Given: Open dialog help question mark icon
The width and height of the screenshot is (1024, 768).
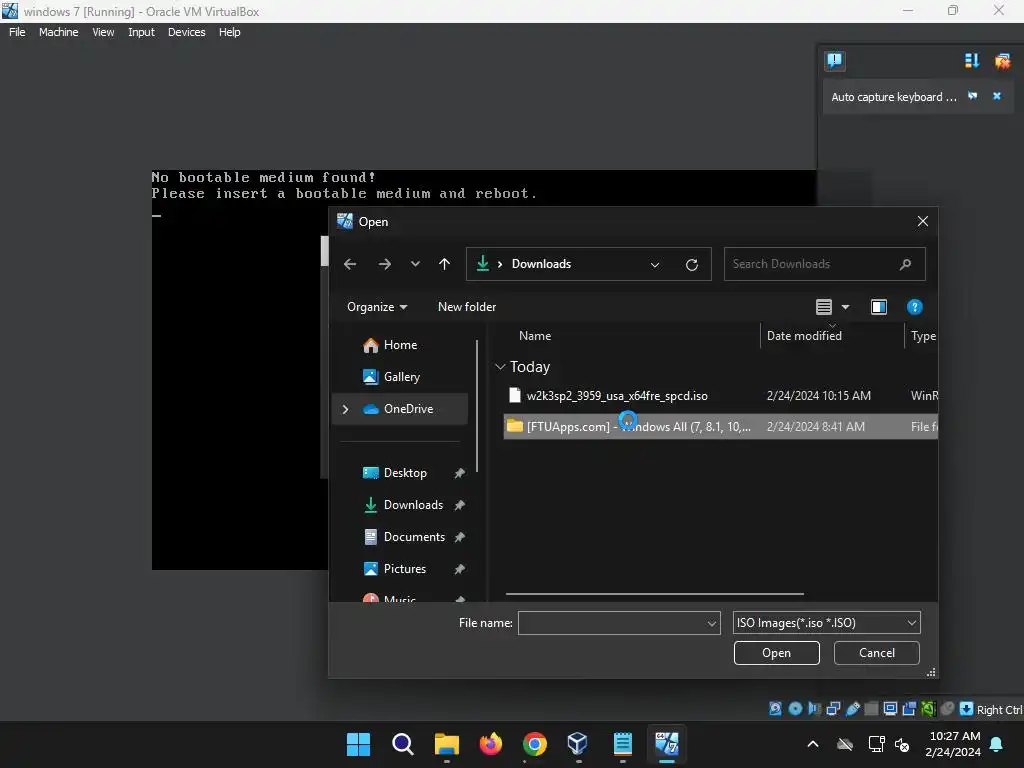Looking at the screenshot, I should [914, 307].
